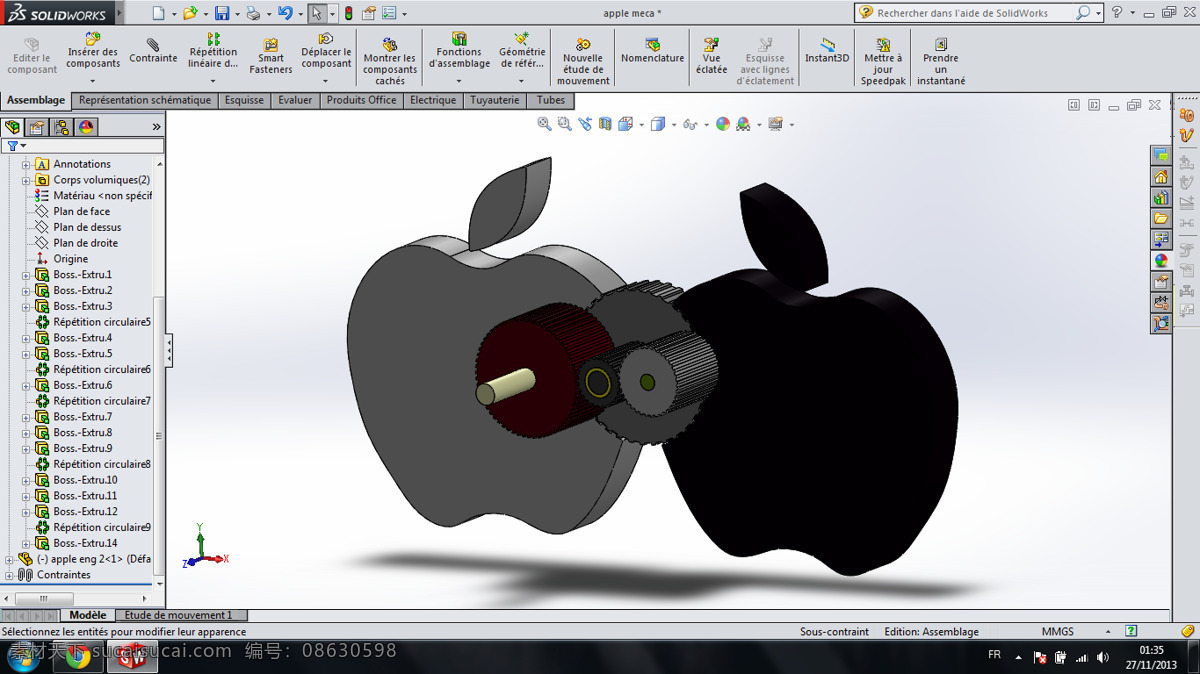Open the Insérer des composants dropdown arrow
Viewport: 1200px width, 674px height.
(x=92, y=81)
